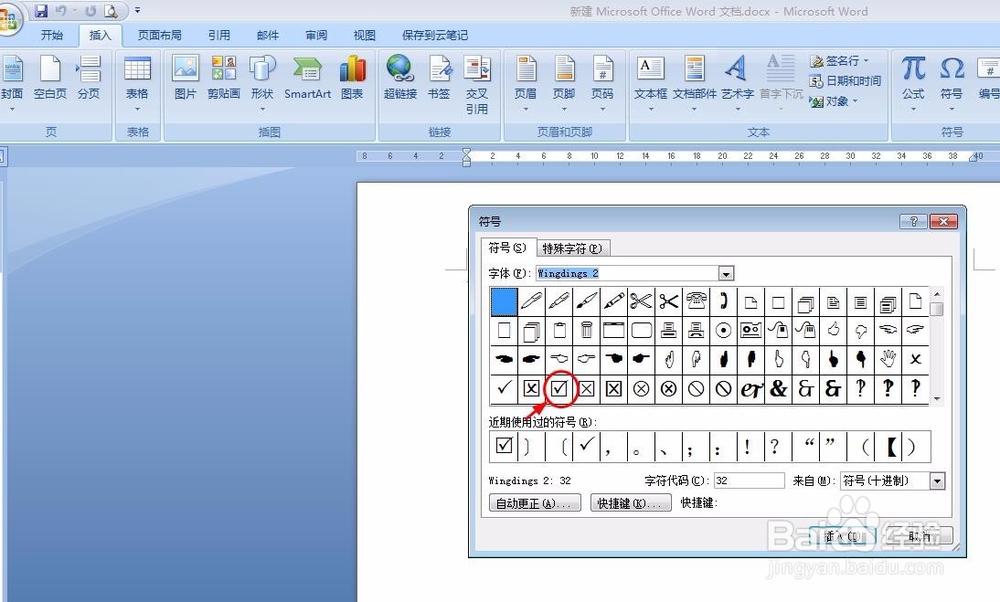The width and height of the screenshot is (1000, 602).
Task: Insert a Bookmark (书签)
Action: tap(439, 79)
